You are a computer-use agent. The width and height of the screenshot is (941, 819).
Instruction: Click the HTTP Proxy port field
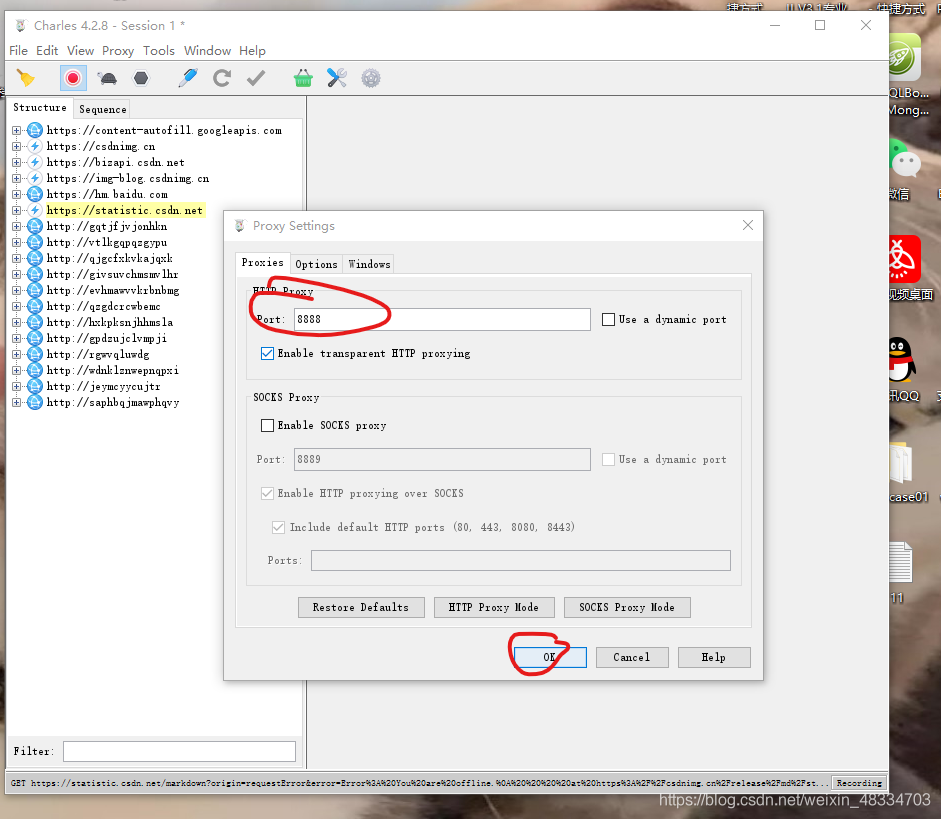[442, 319]
